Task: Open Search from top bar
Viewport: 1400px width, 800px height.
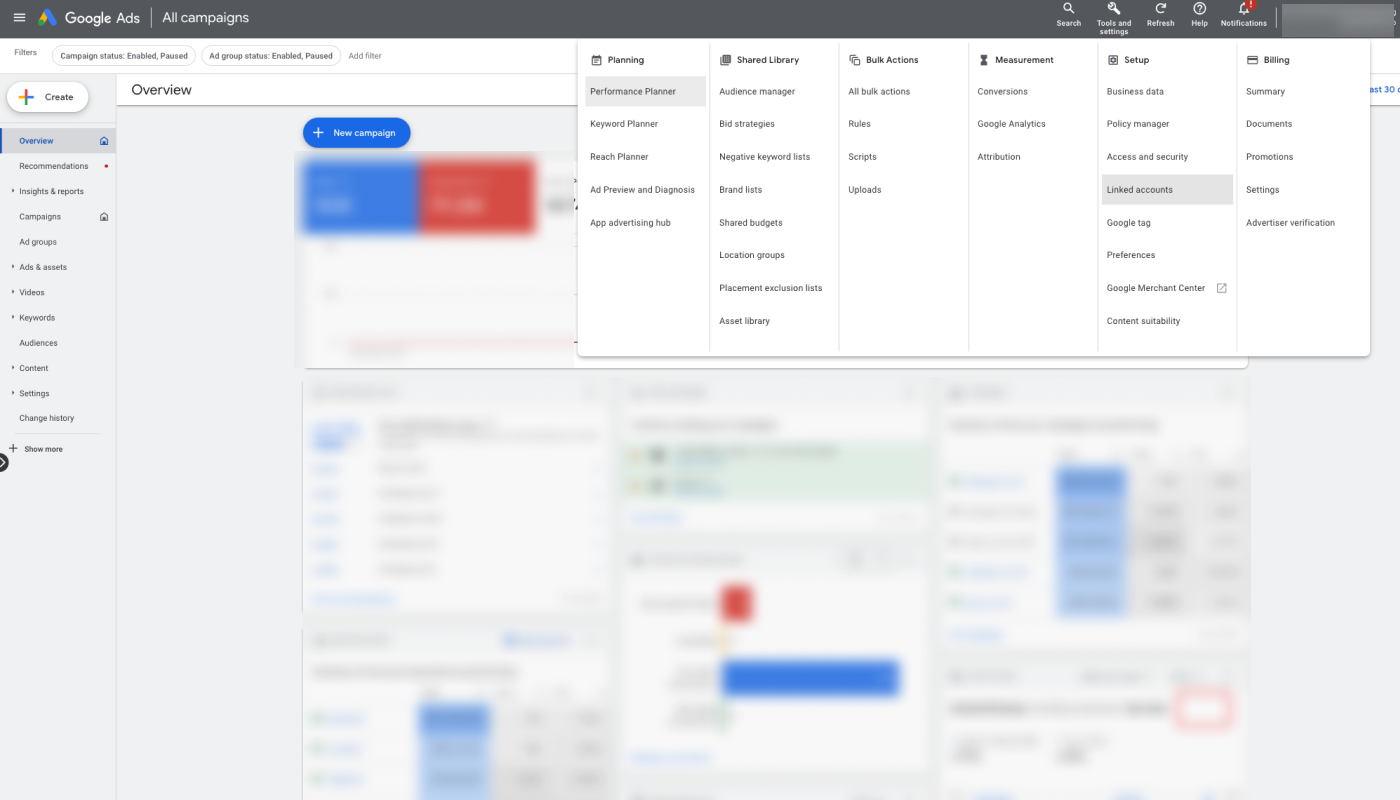Action: tap(1069, 15)
